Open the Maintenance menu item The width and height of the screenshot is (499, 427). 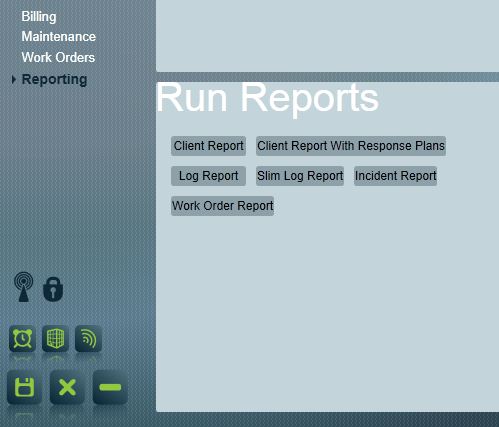pos(58,37)
